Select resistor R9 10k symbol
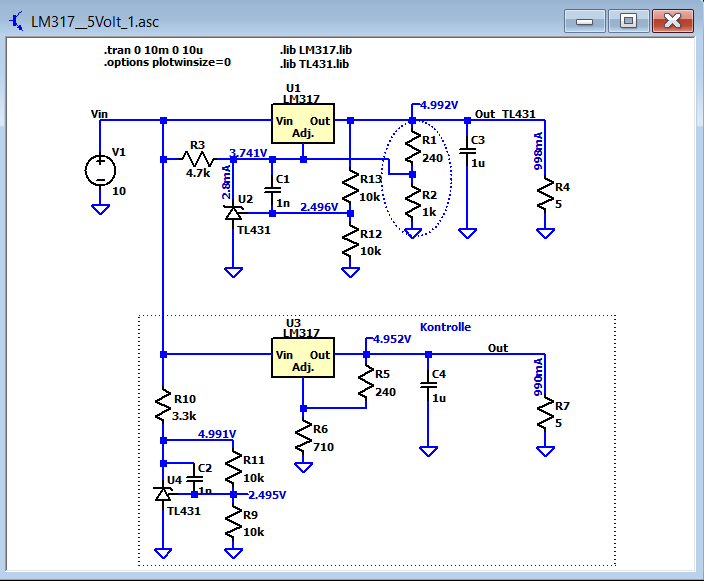The image size is (704, 581). click(233, 523)
